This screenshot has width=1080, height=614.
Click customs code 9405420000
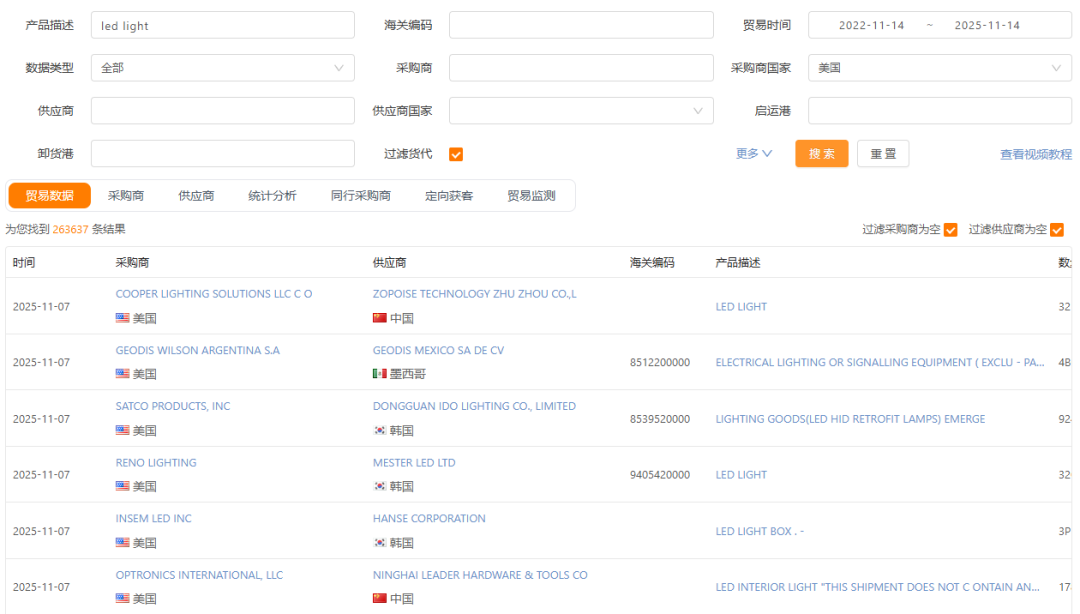pyautogui.click(x=660, y=475)
